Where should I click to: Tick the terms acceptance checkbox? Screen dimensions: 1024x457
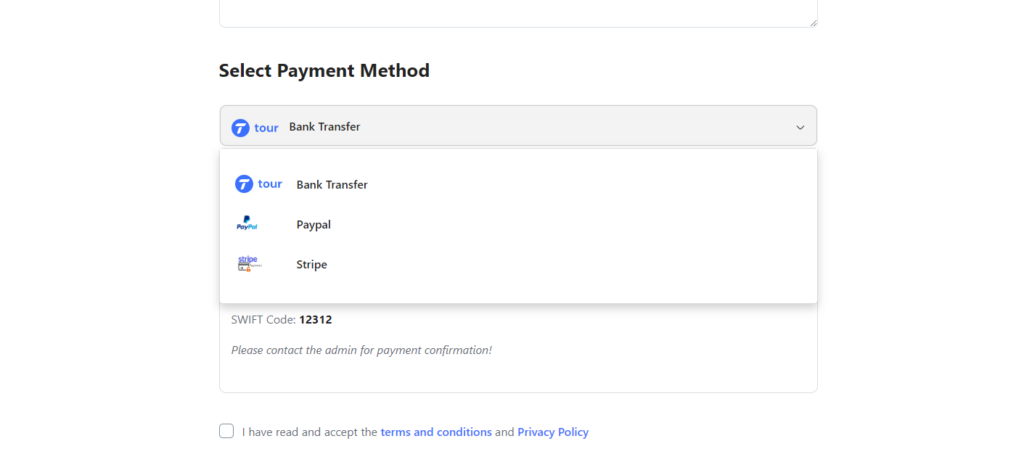[227, 431]
